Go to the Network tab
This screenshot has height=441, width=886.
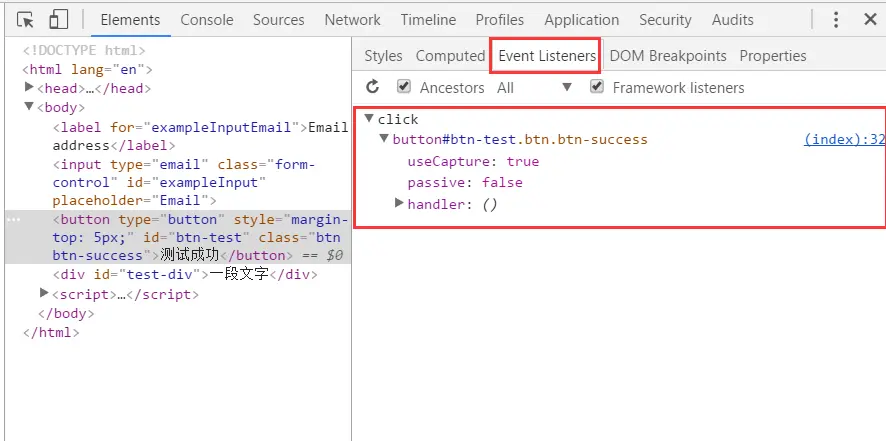pos(353,20)
